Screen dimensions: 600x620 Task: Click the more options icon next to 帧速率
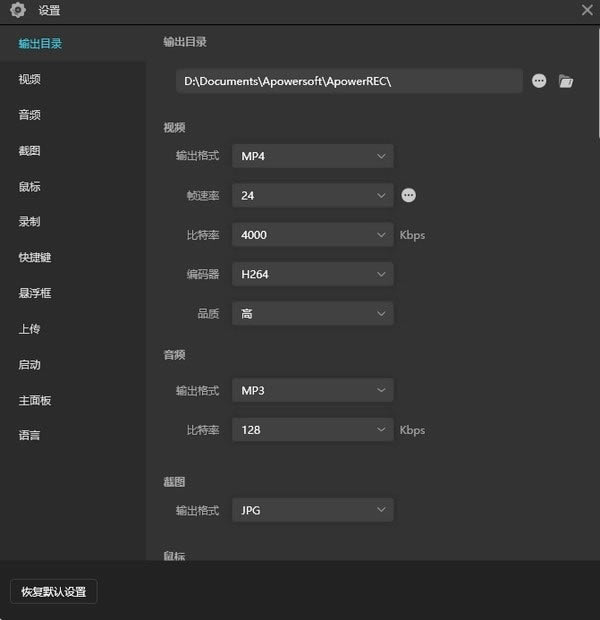408,195
